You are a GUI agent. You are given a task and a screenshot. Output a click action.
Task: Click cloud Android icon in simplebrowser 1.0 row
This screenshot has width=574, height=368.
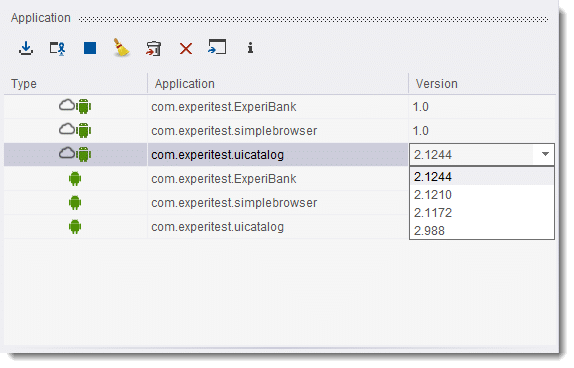(75, 130)
